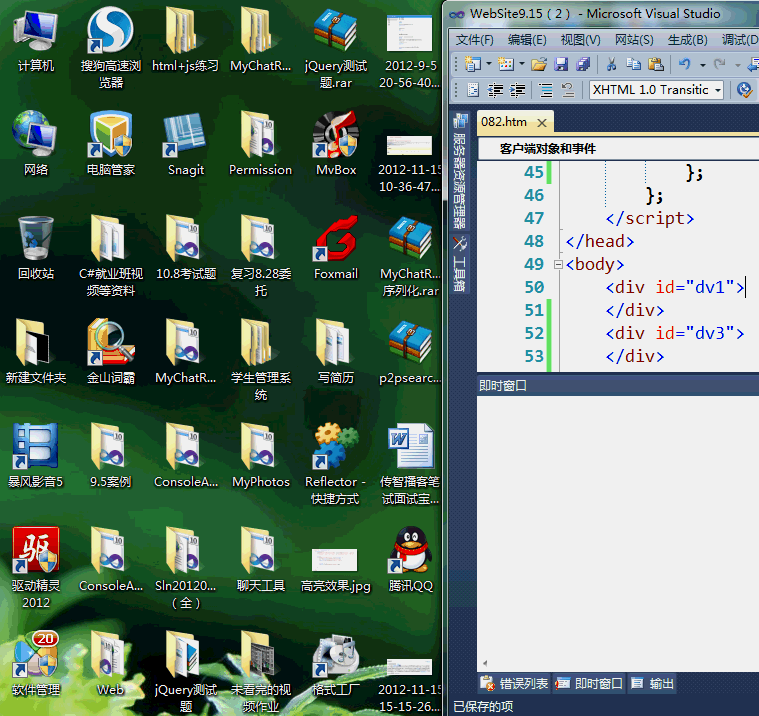Cut selection using the scissors icon
759x716 pixels.
pyautogui.click(x=610, y=64)
